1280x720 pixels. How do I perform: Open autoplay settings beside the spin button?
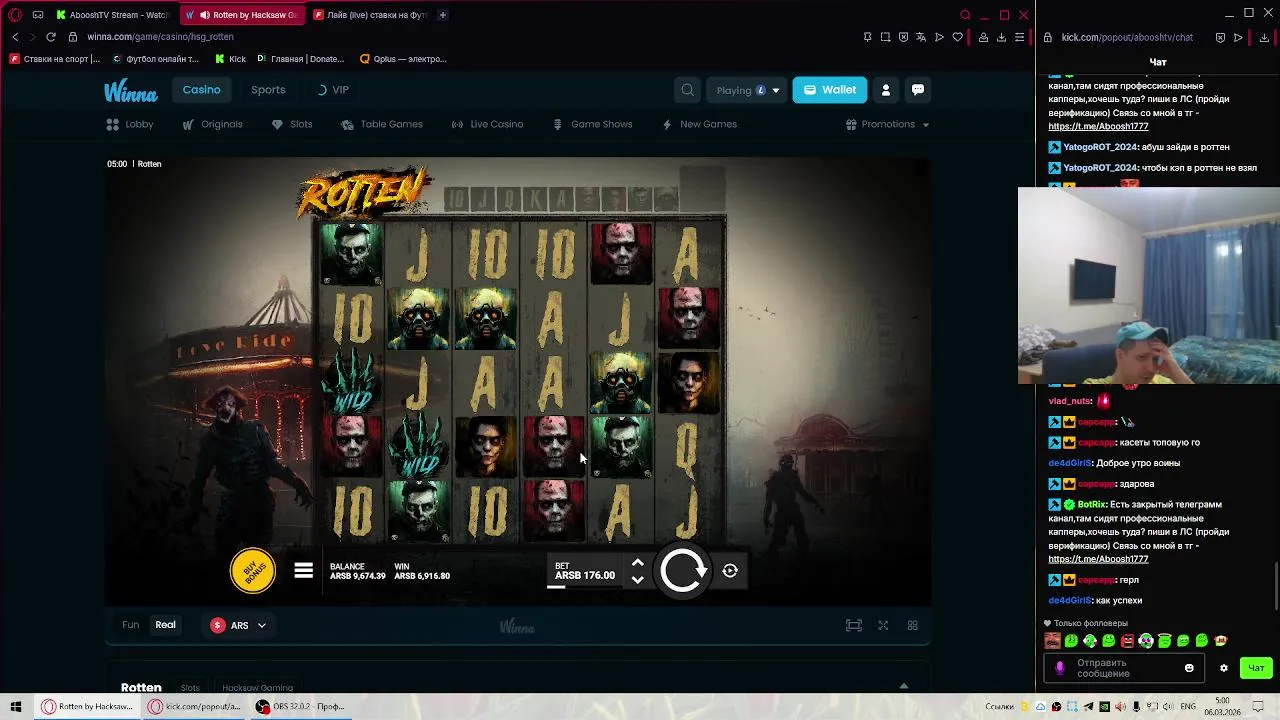730,571
